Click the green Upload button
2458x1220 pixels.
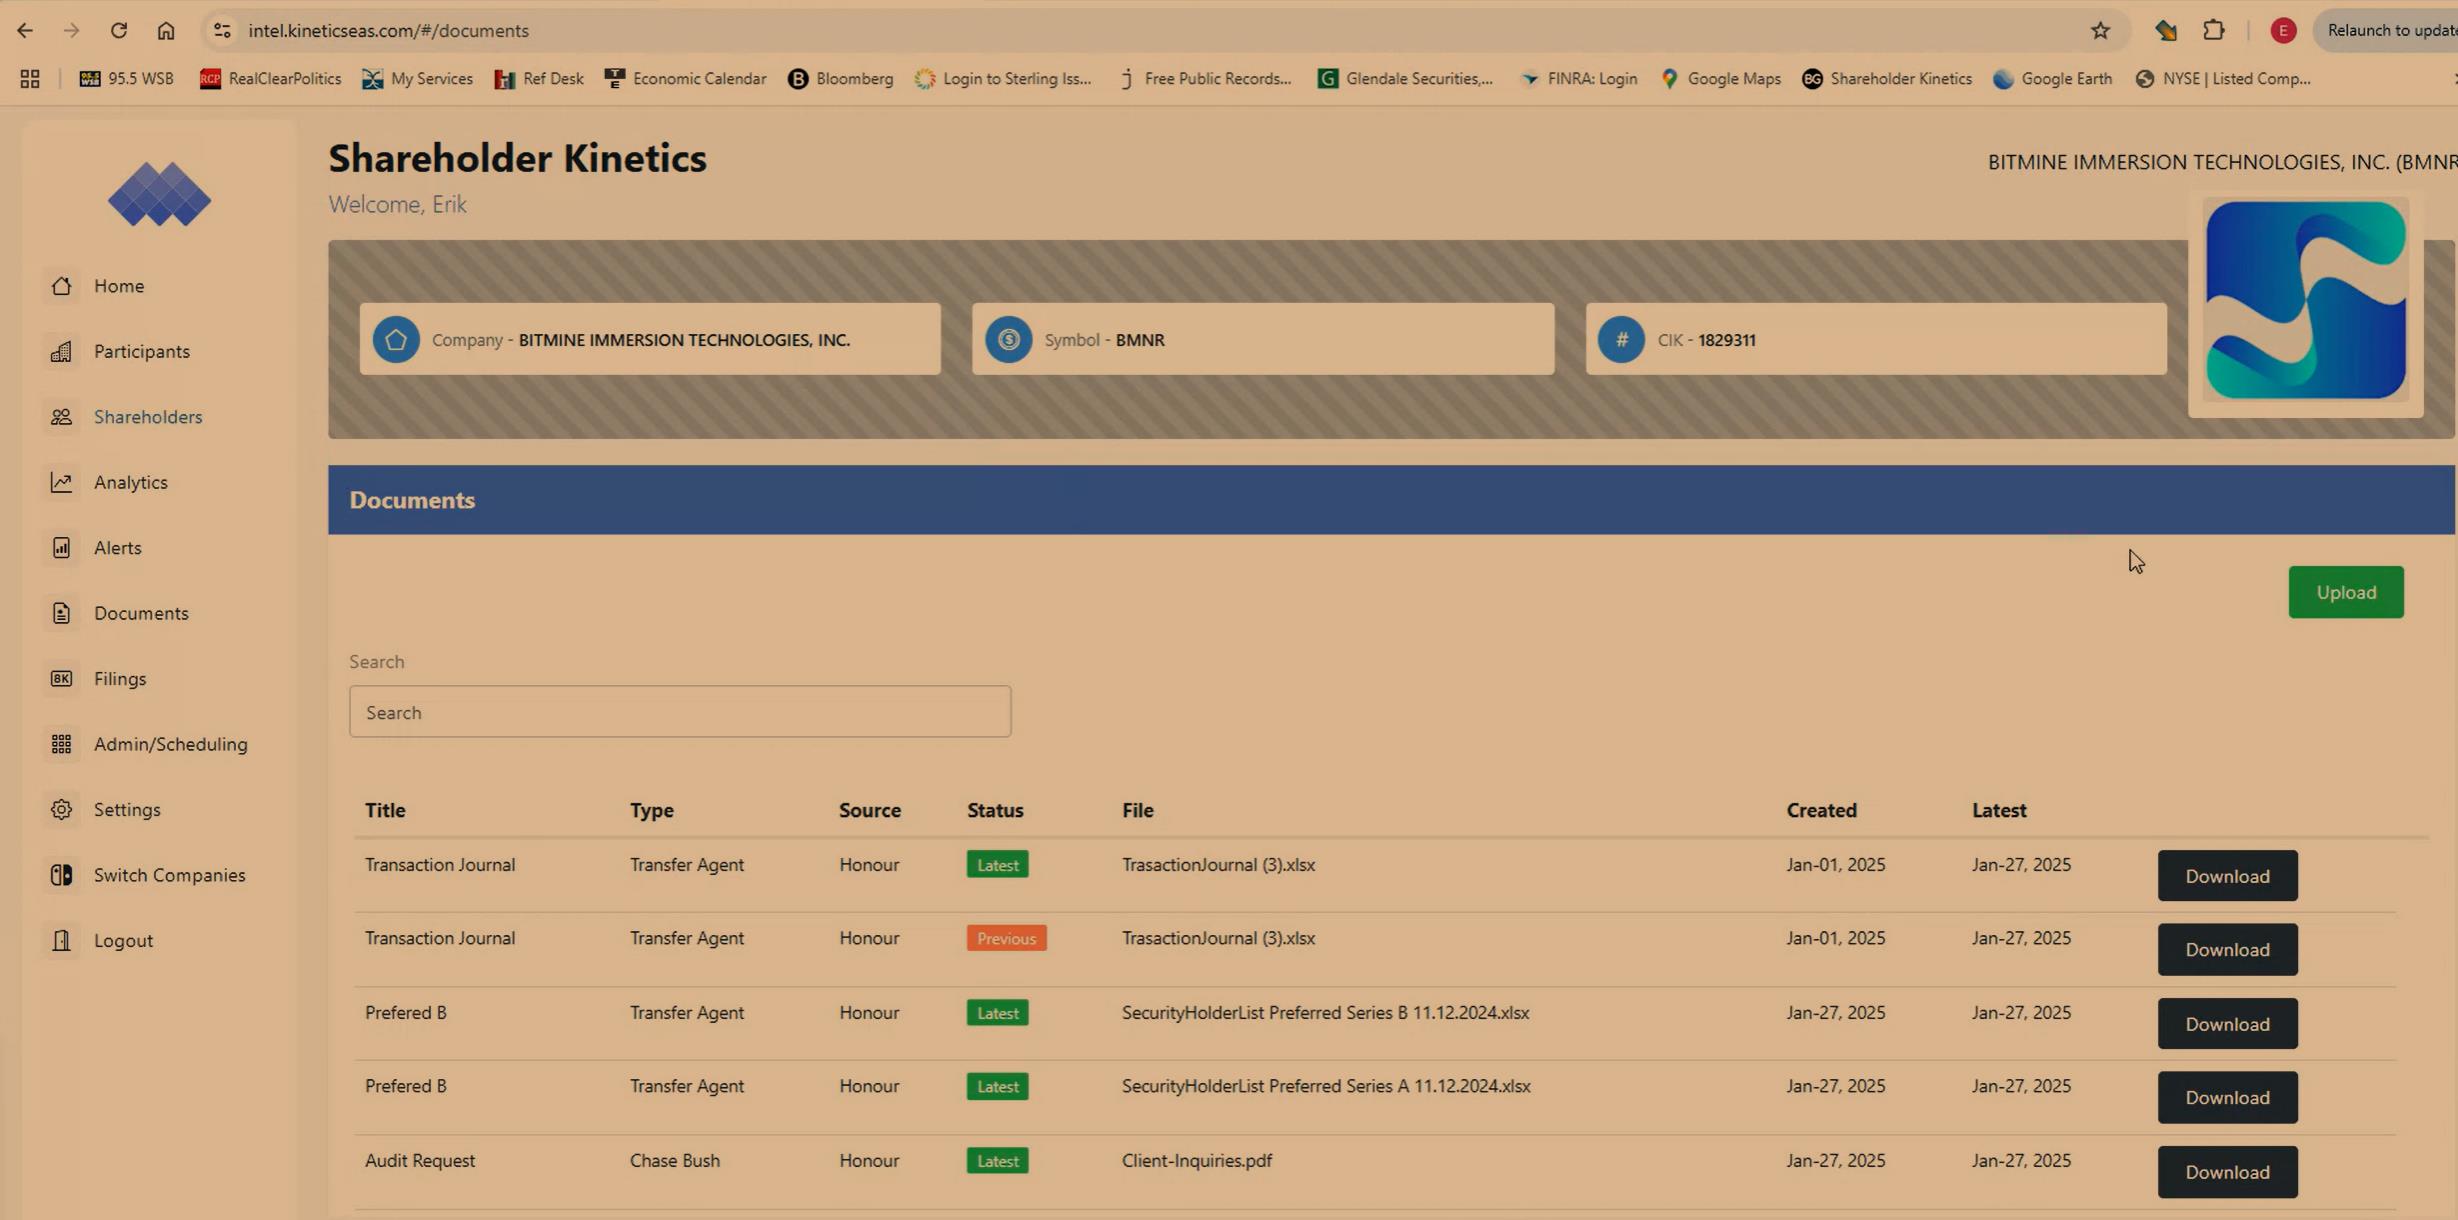point(2346,592)
